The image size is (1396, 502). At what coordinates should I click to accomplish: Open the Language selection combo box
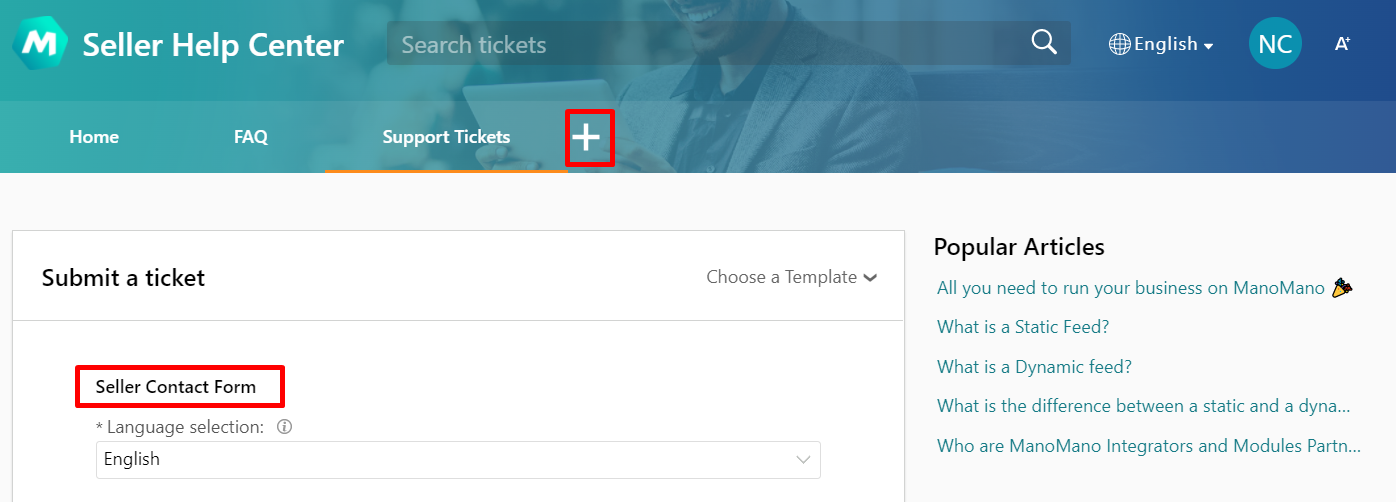click(x=458, y=460)
